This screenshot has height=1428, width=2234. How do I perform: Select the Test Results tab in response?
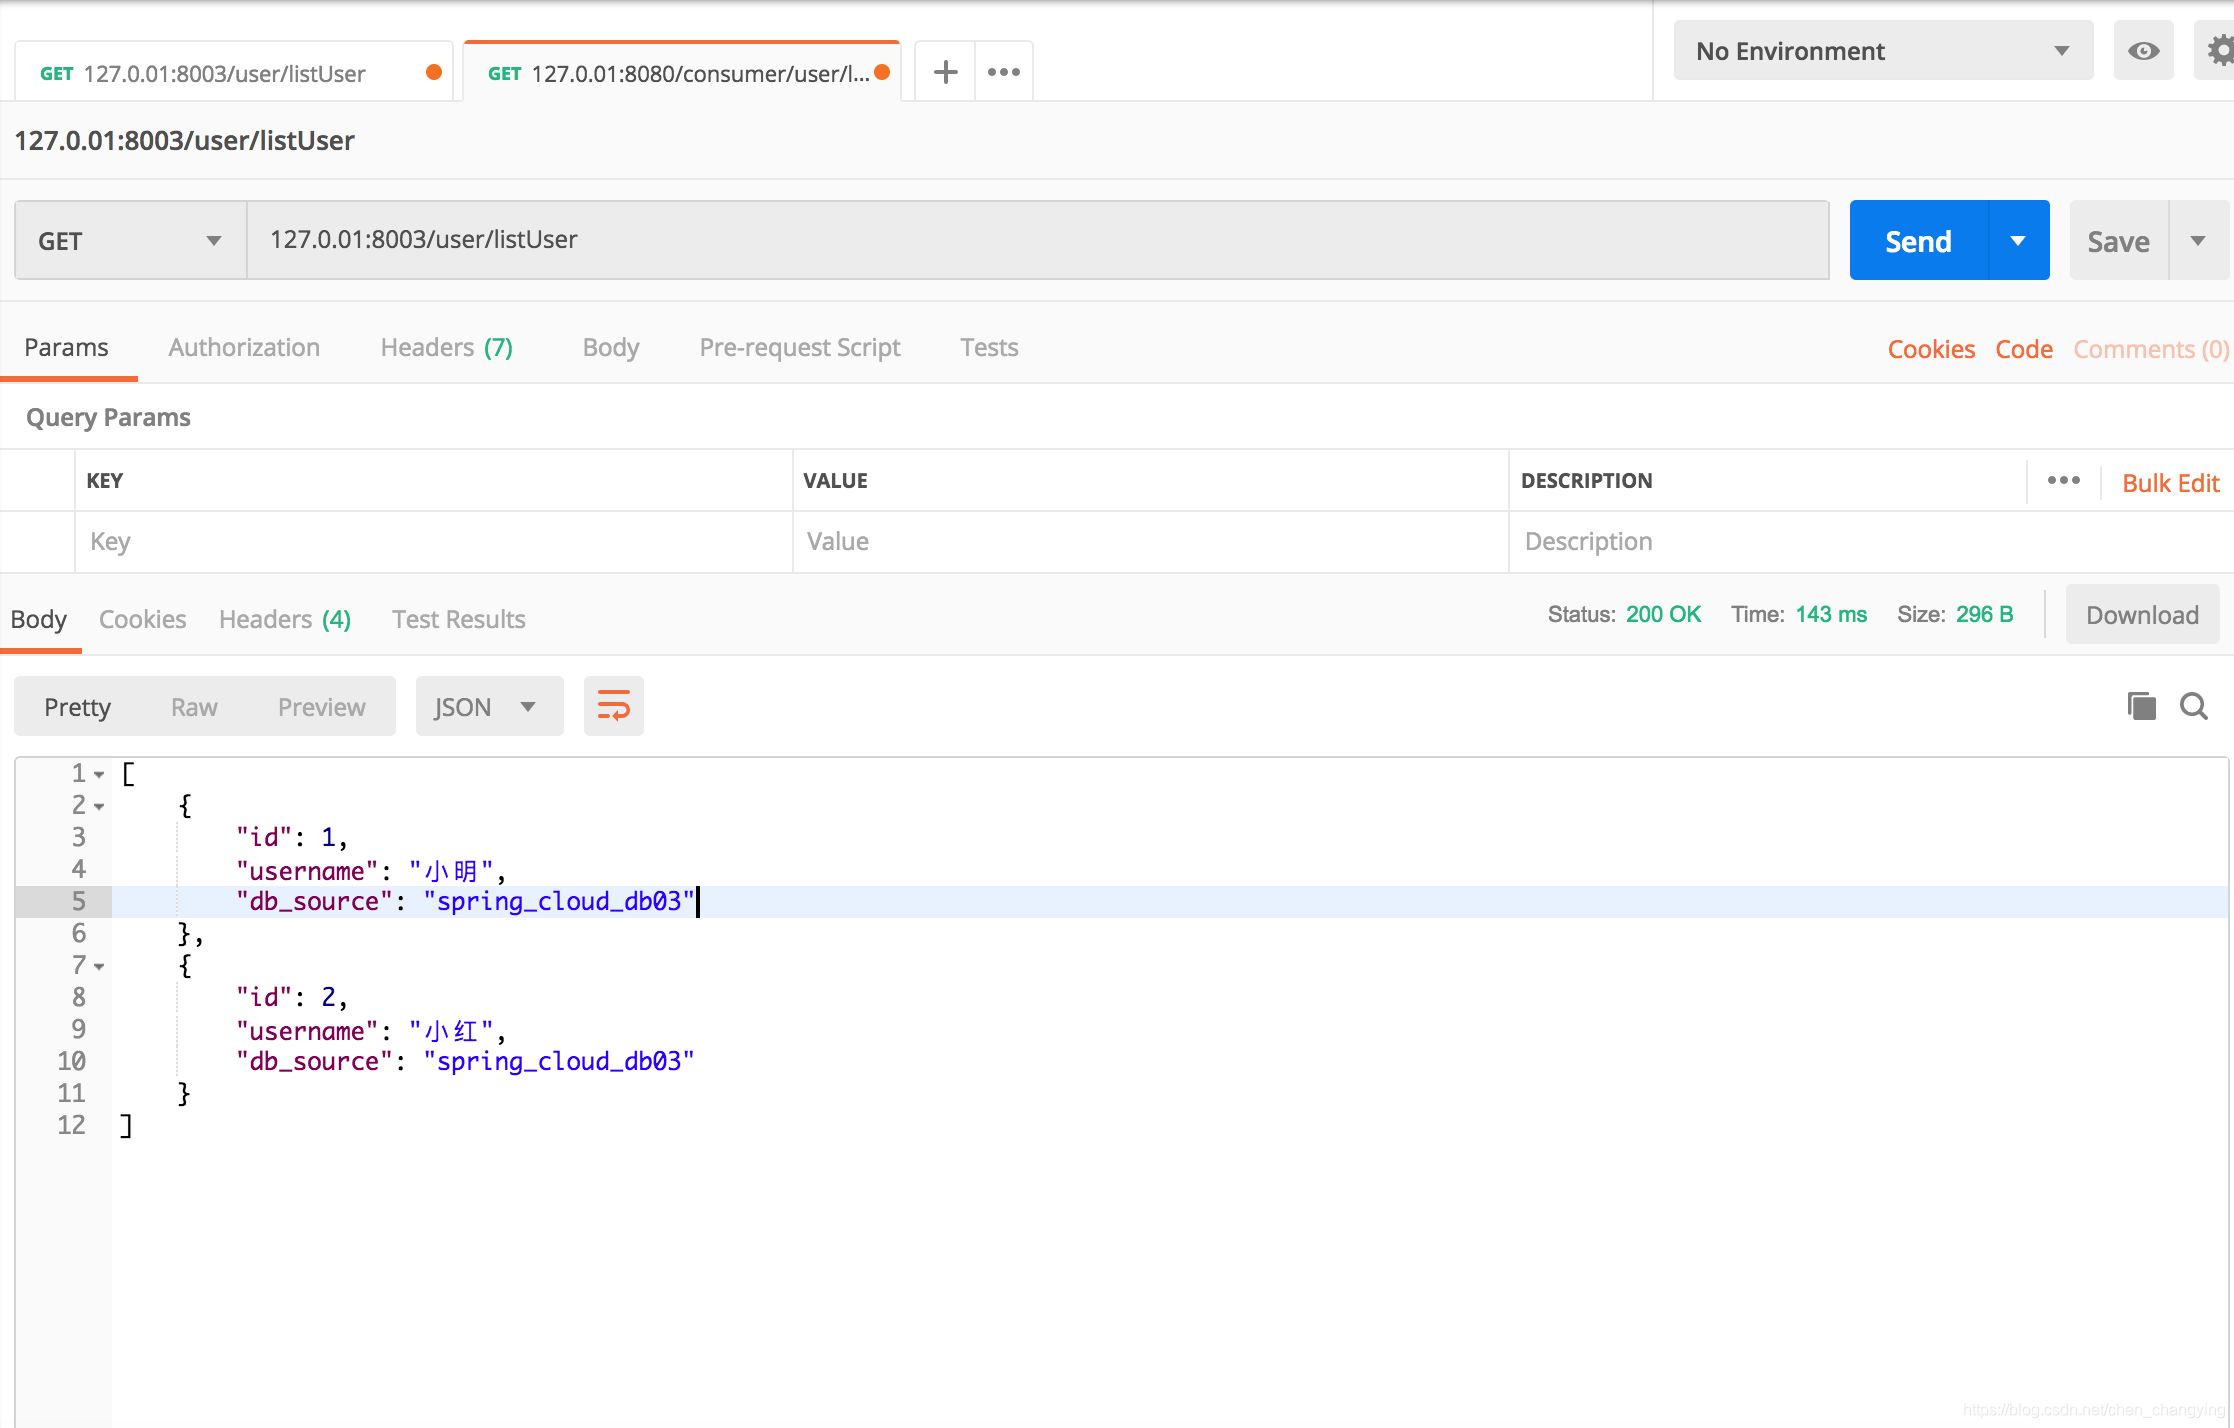coord(458,619)
